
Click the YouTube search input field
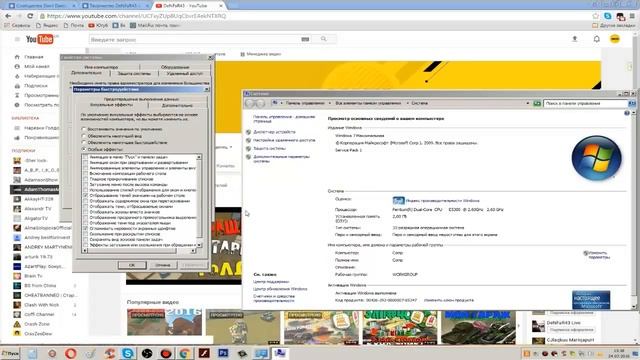[x=195, y=39]
